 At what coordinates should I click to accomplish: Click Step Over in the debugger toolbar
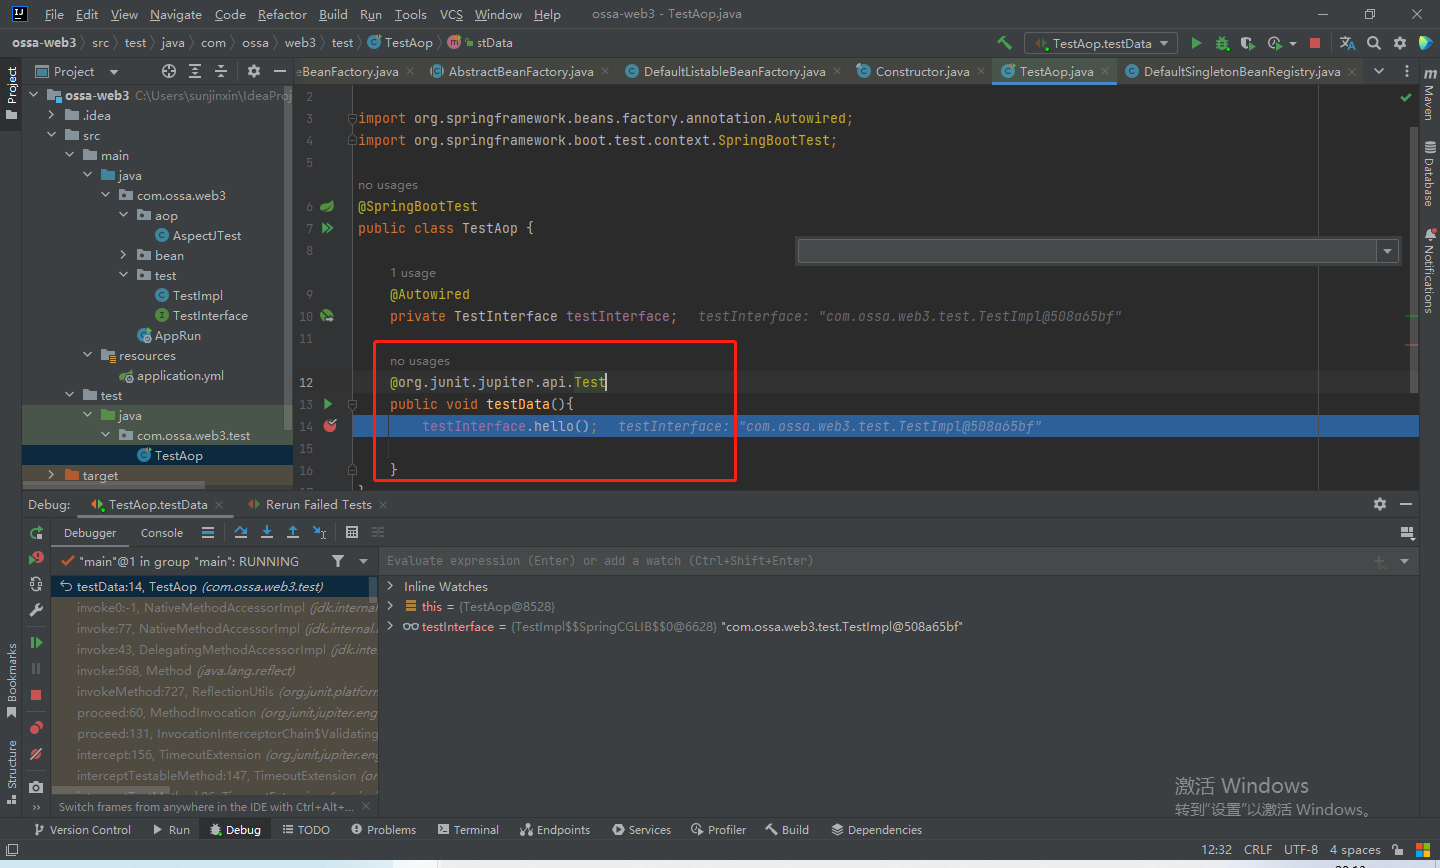pos(241,532)
